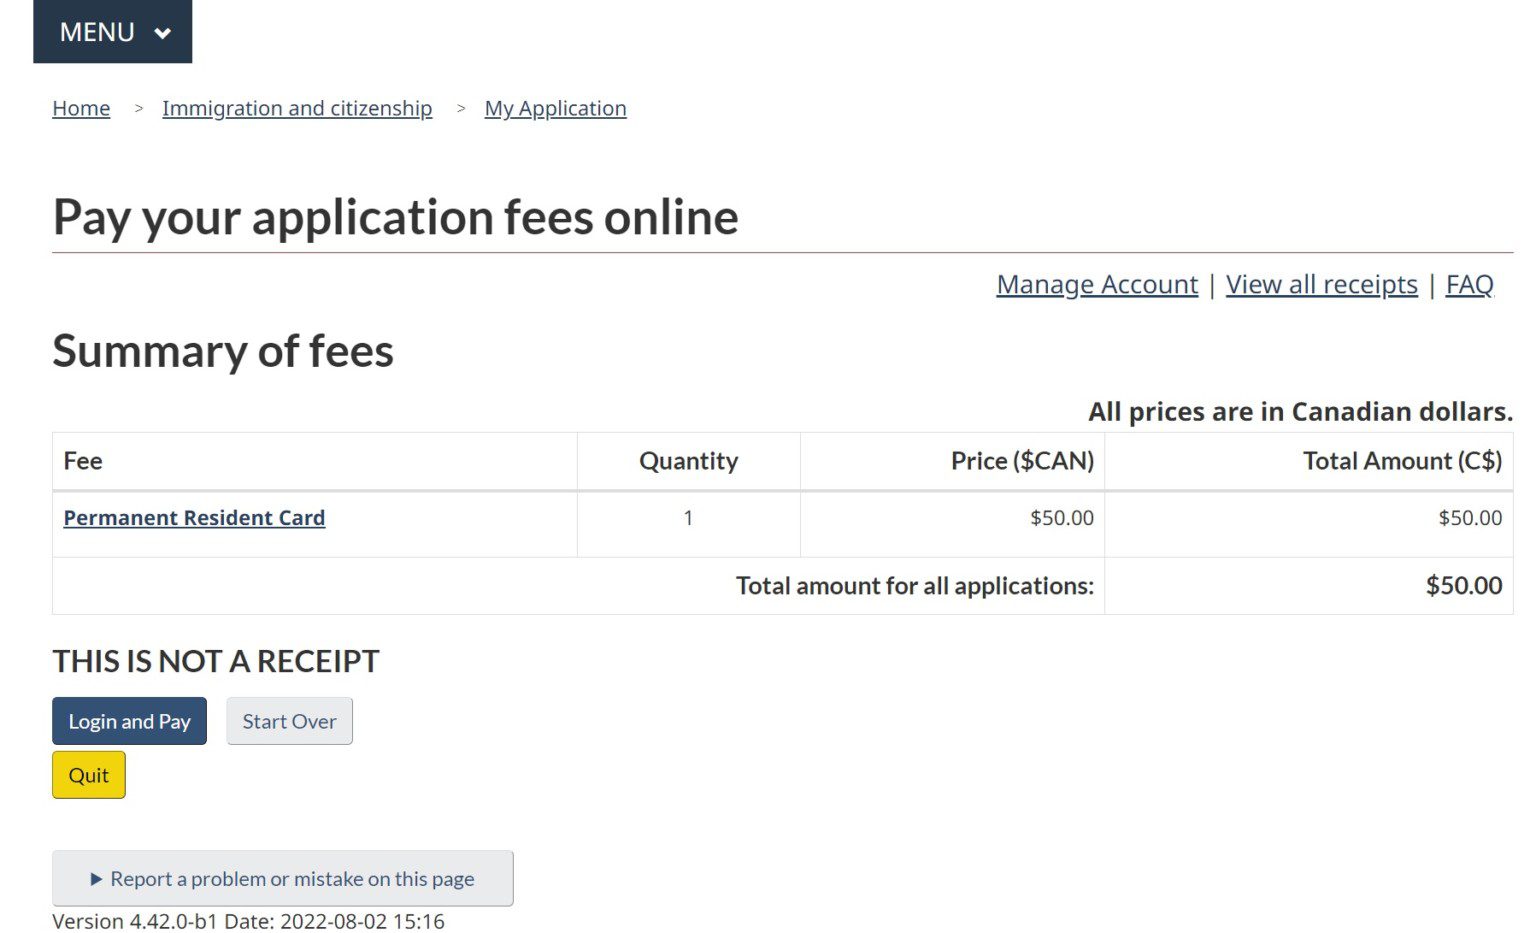Image resolution: width=1536 pixels, height=933 pixels.
Task: Click the bold $50.00 grand total cell
Action: pos(1463,586)
